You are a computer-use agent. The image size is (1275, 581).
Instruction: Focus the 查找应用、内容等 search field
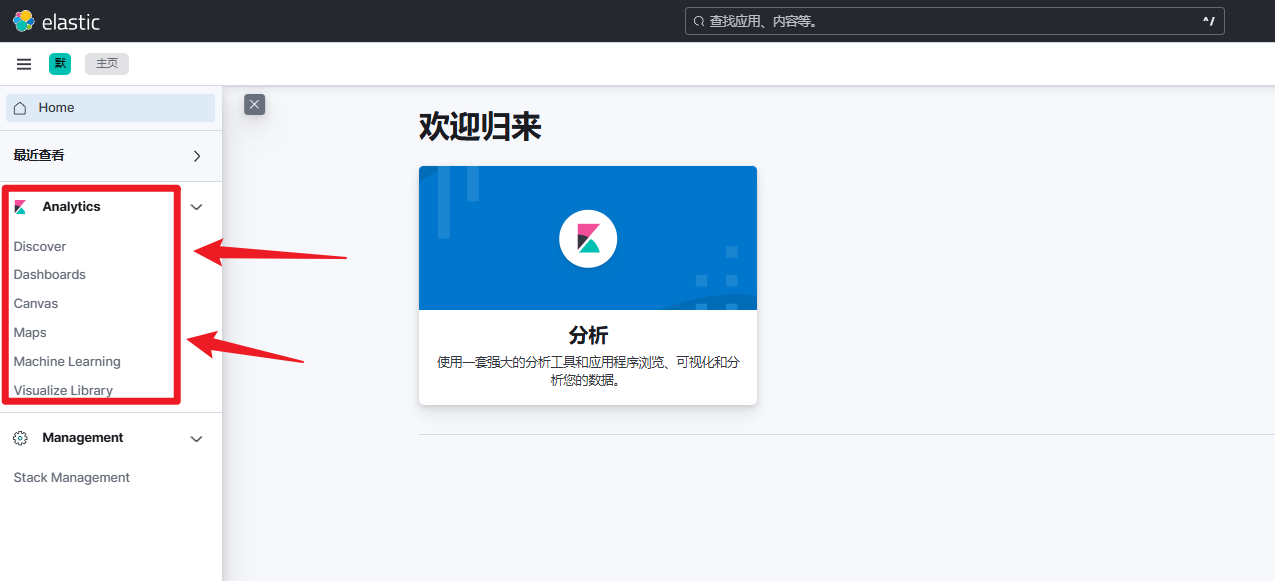(x=955, y=21)
